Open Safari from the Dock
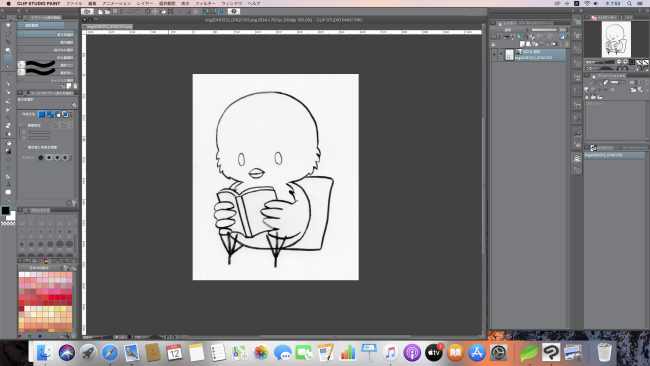650x366 pixels. click(110, 353)
